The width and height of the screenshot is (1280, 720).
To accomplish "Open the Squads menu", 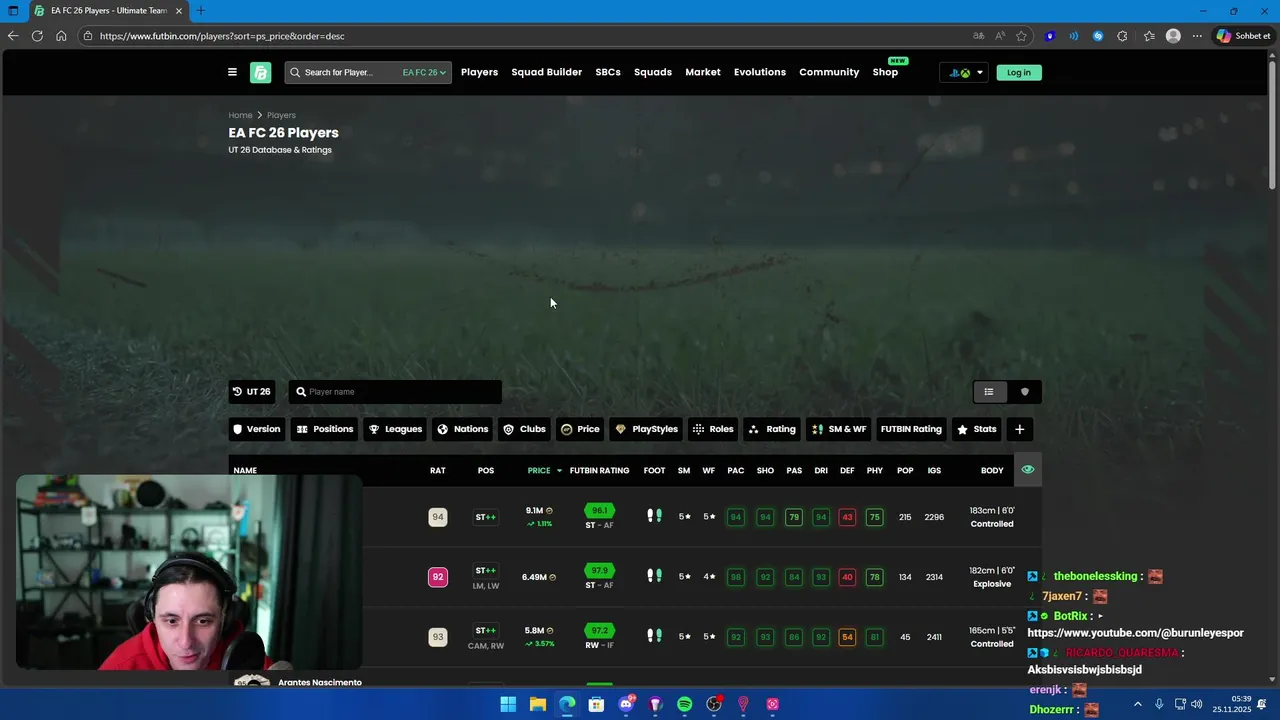I will (x=653, y=72).
